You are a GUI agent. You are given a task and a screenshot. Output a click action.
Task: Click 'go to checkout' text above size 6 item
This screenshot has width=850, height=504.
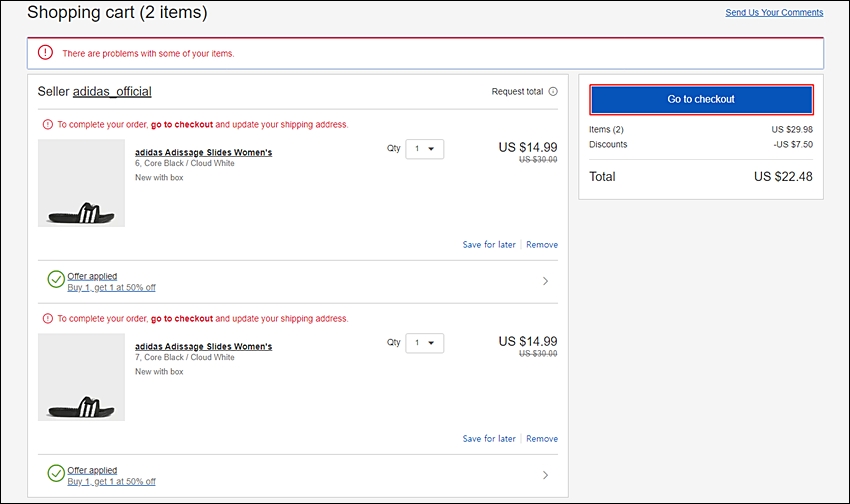tap(182, 125)
